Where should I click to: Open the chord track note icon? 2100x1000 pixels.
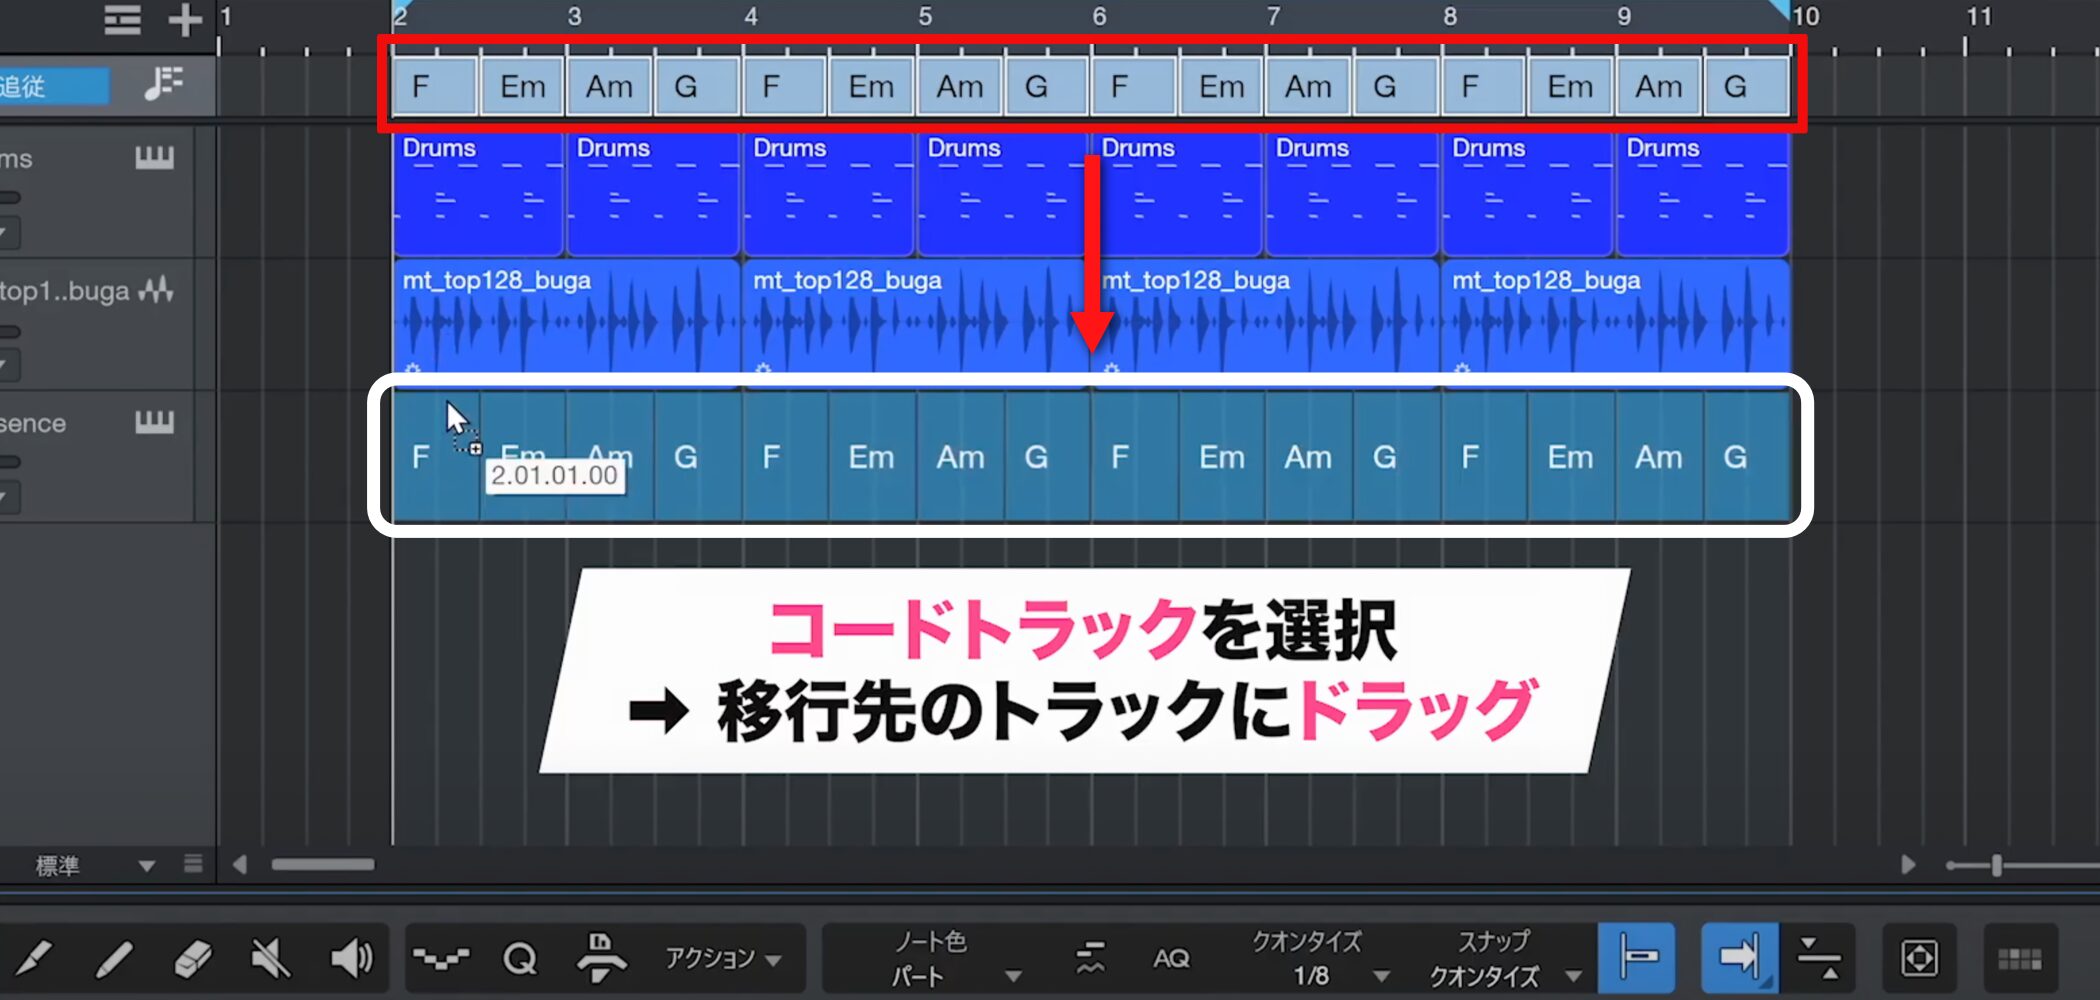[163, 84]
